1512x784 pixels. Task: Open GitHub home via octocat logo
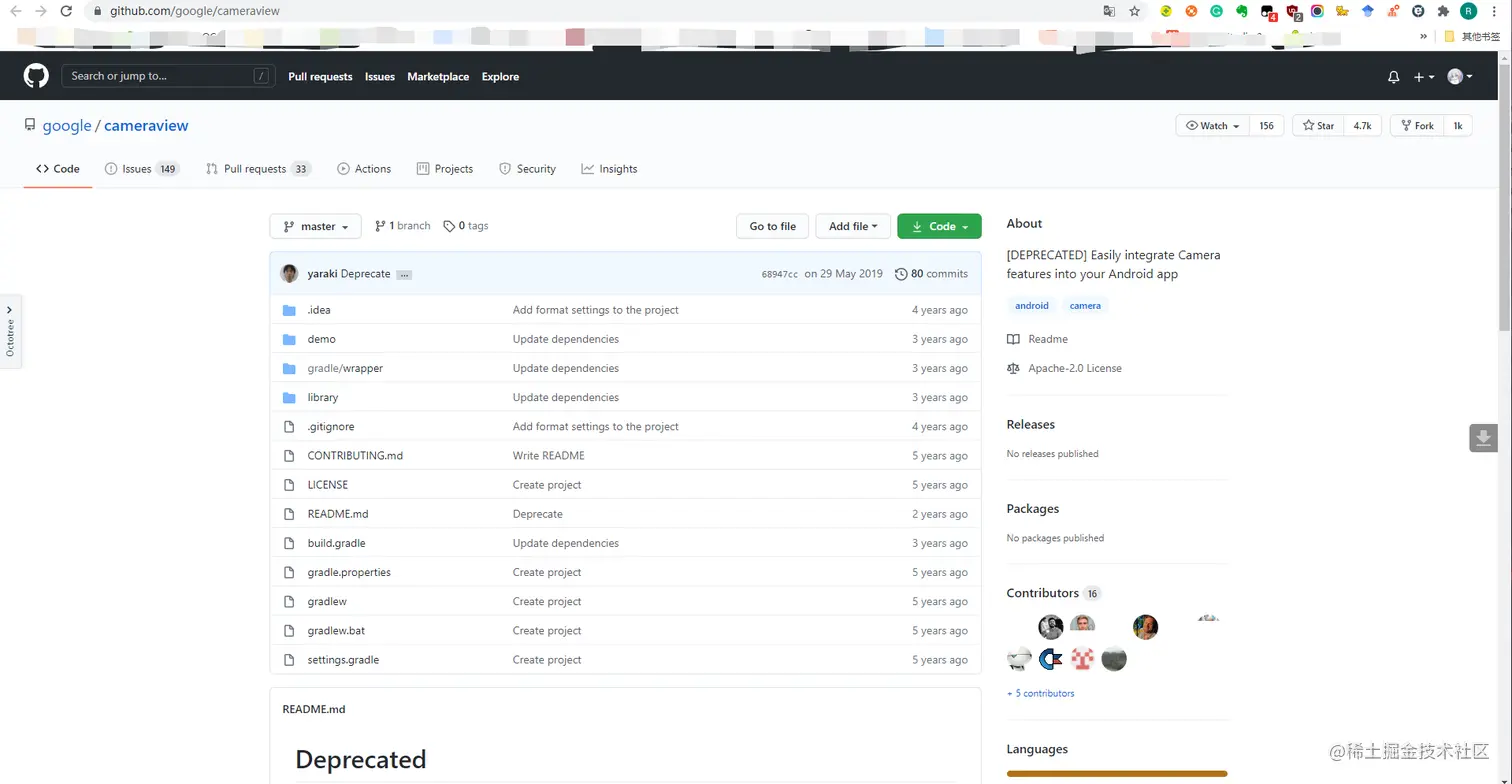[36, 76]
